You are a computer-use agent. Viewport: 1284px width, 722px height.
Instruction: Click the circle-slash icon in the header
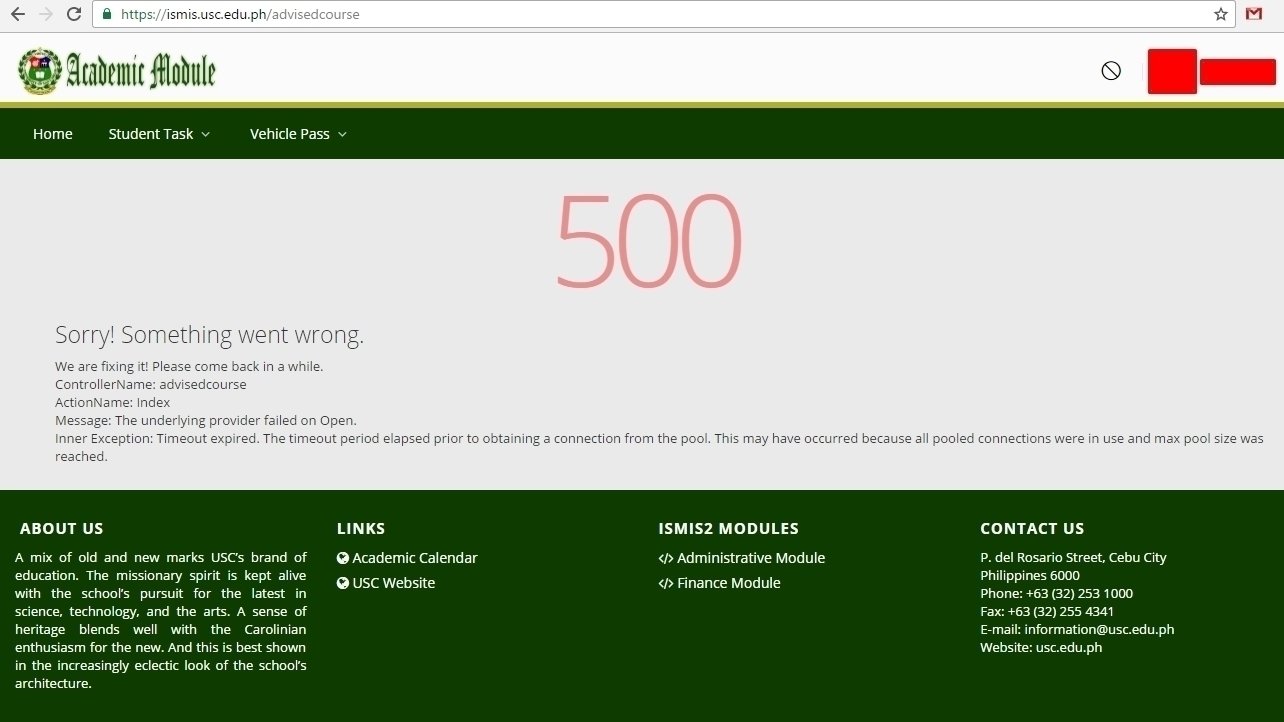(x=1111, y=71)
